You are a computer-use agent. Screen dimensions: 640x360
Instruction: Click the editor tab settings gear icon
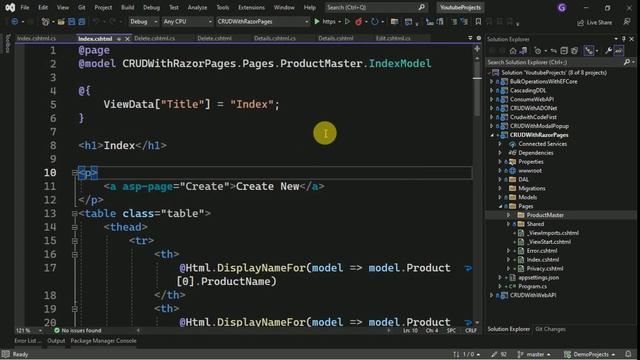[x=479, y=38]
